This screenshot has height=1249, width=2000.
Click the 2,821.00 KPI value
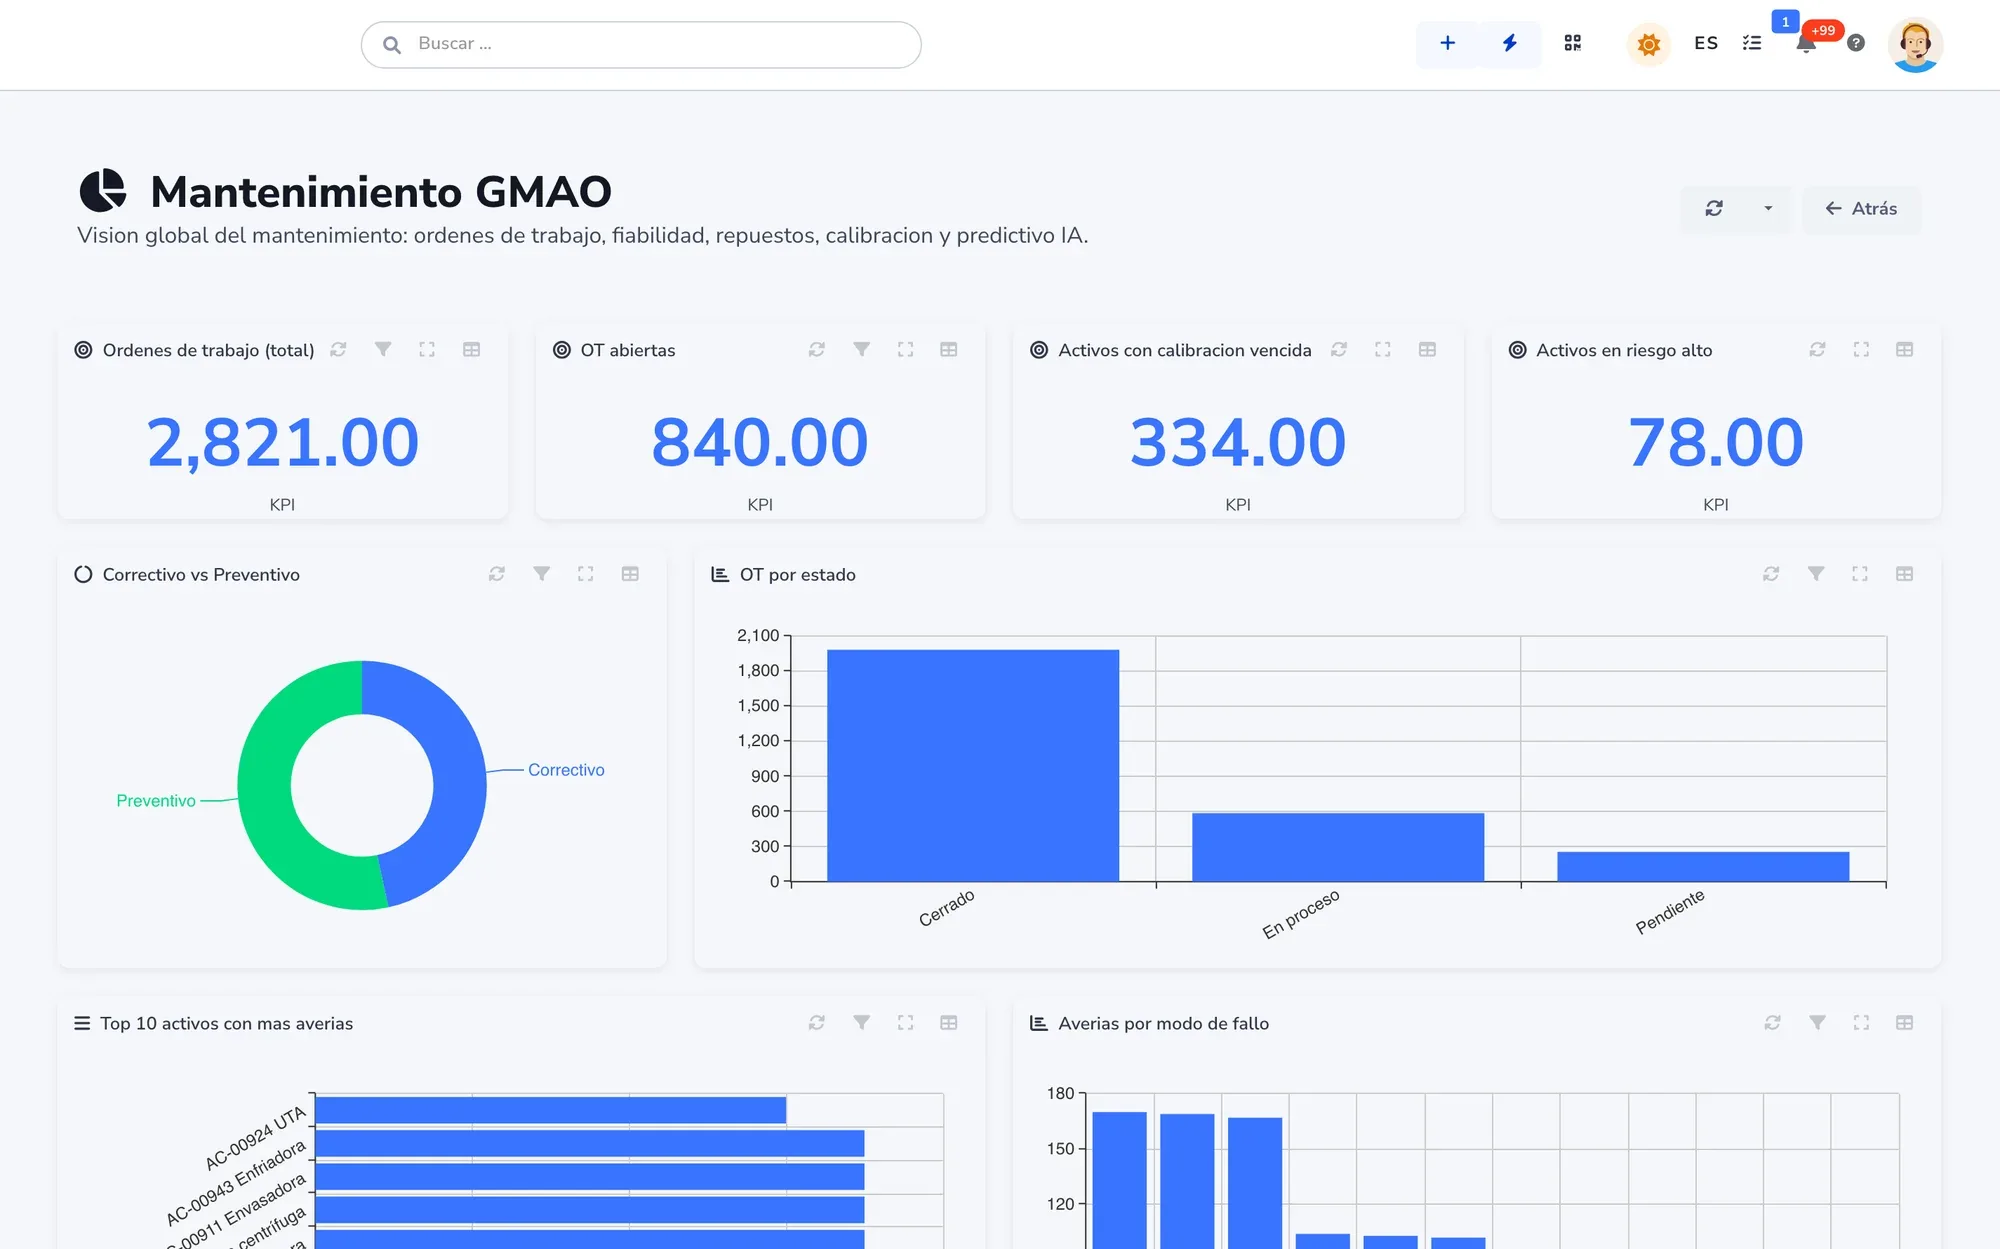pyautogui.click(x=283, y=442)
